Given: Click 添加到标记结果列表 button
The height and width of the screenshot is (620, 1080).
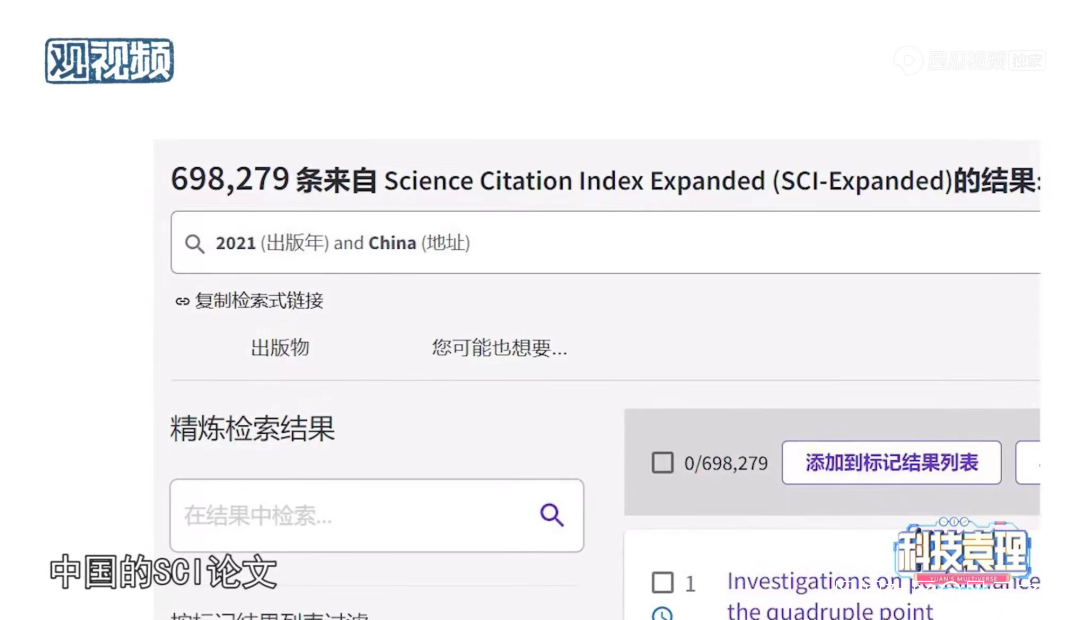Looking at the screenshot, I should point(891,462).
